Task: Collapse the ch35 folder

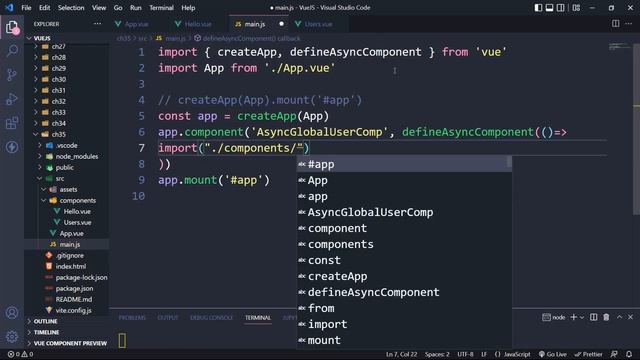Action: (x=59, y=134)
